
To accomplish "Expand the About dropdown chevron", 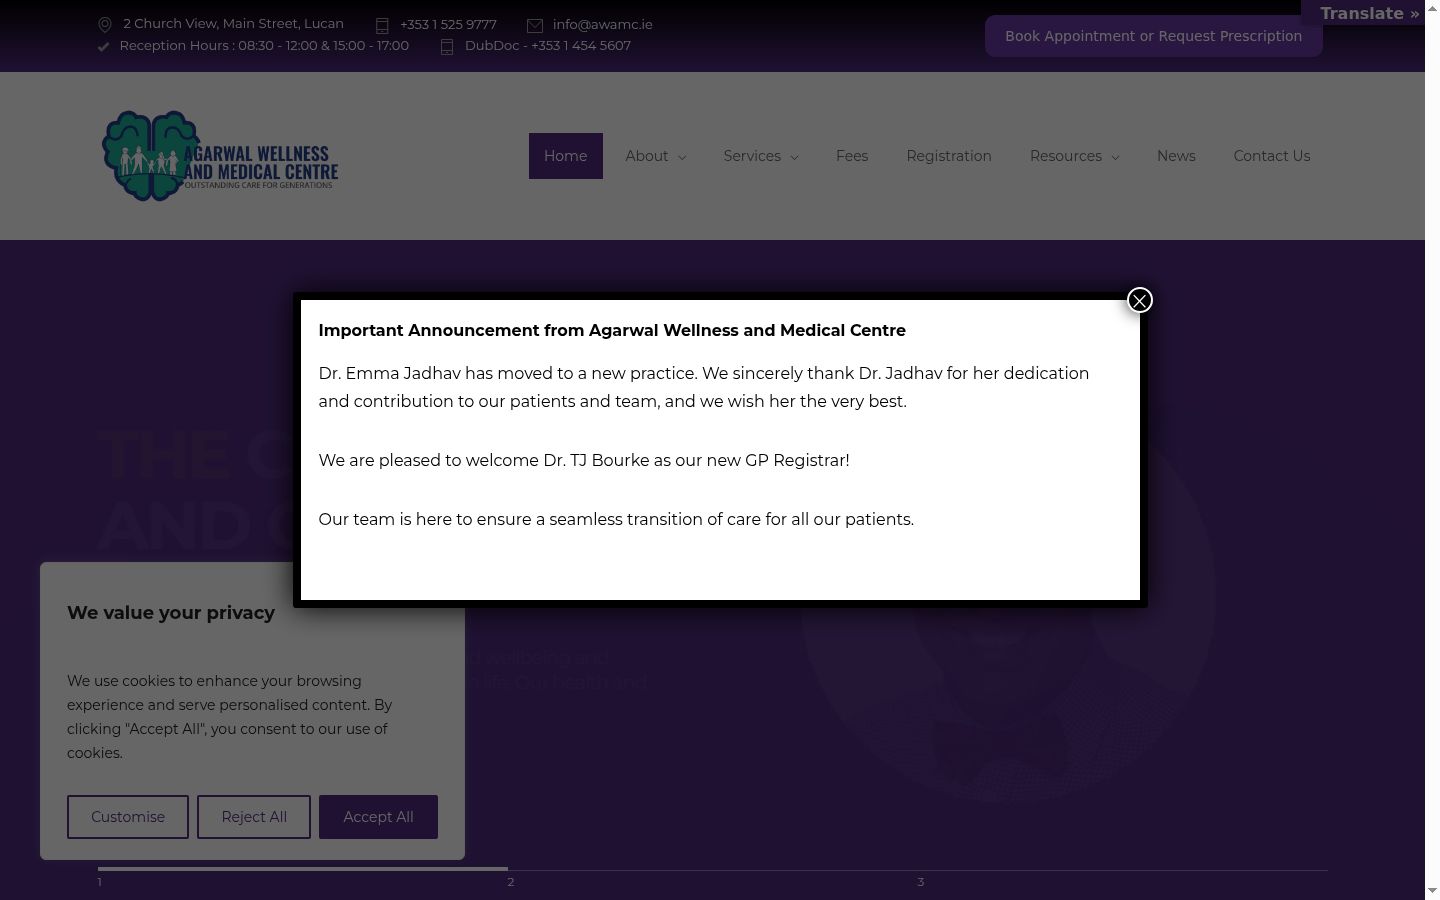I will tap(682, 157).
